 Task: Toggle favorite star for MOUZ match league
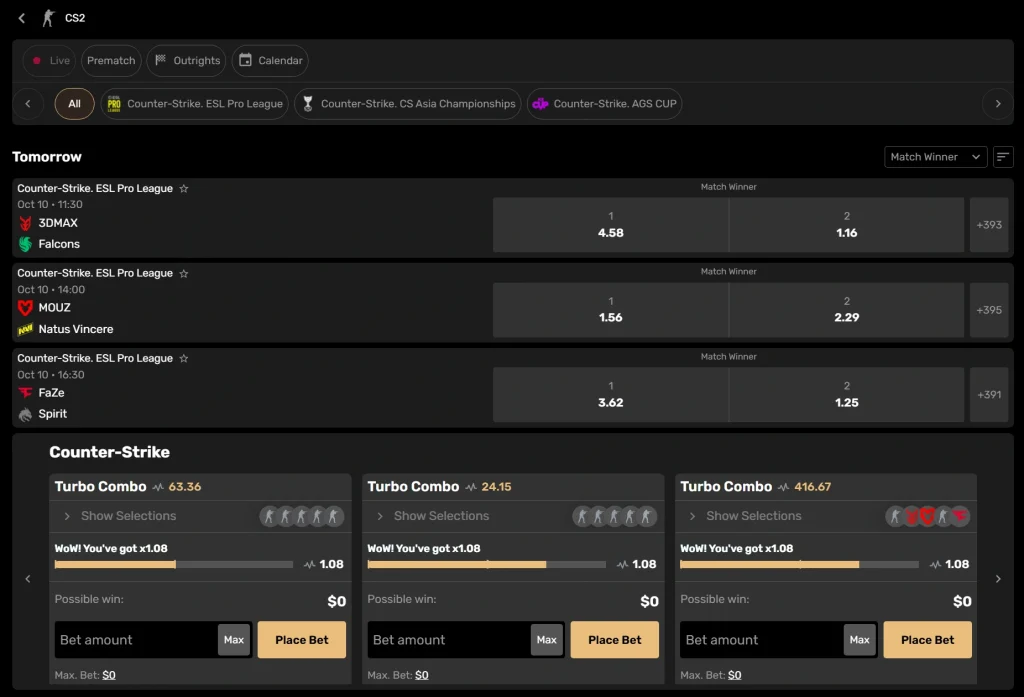184,274
